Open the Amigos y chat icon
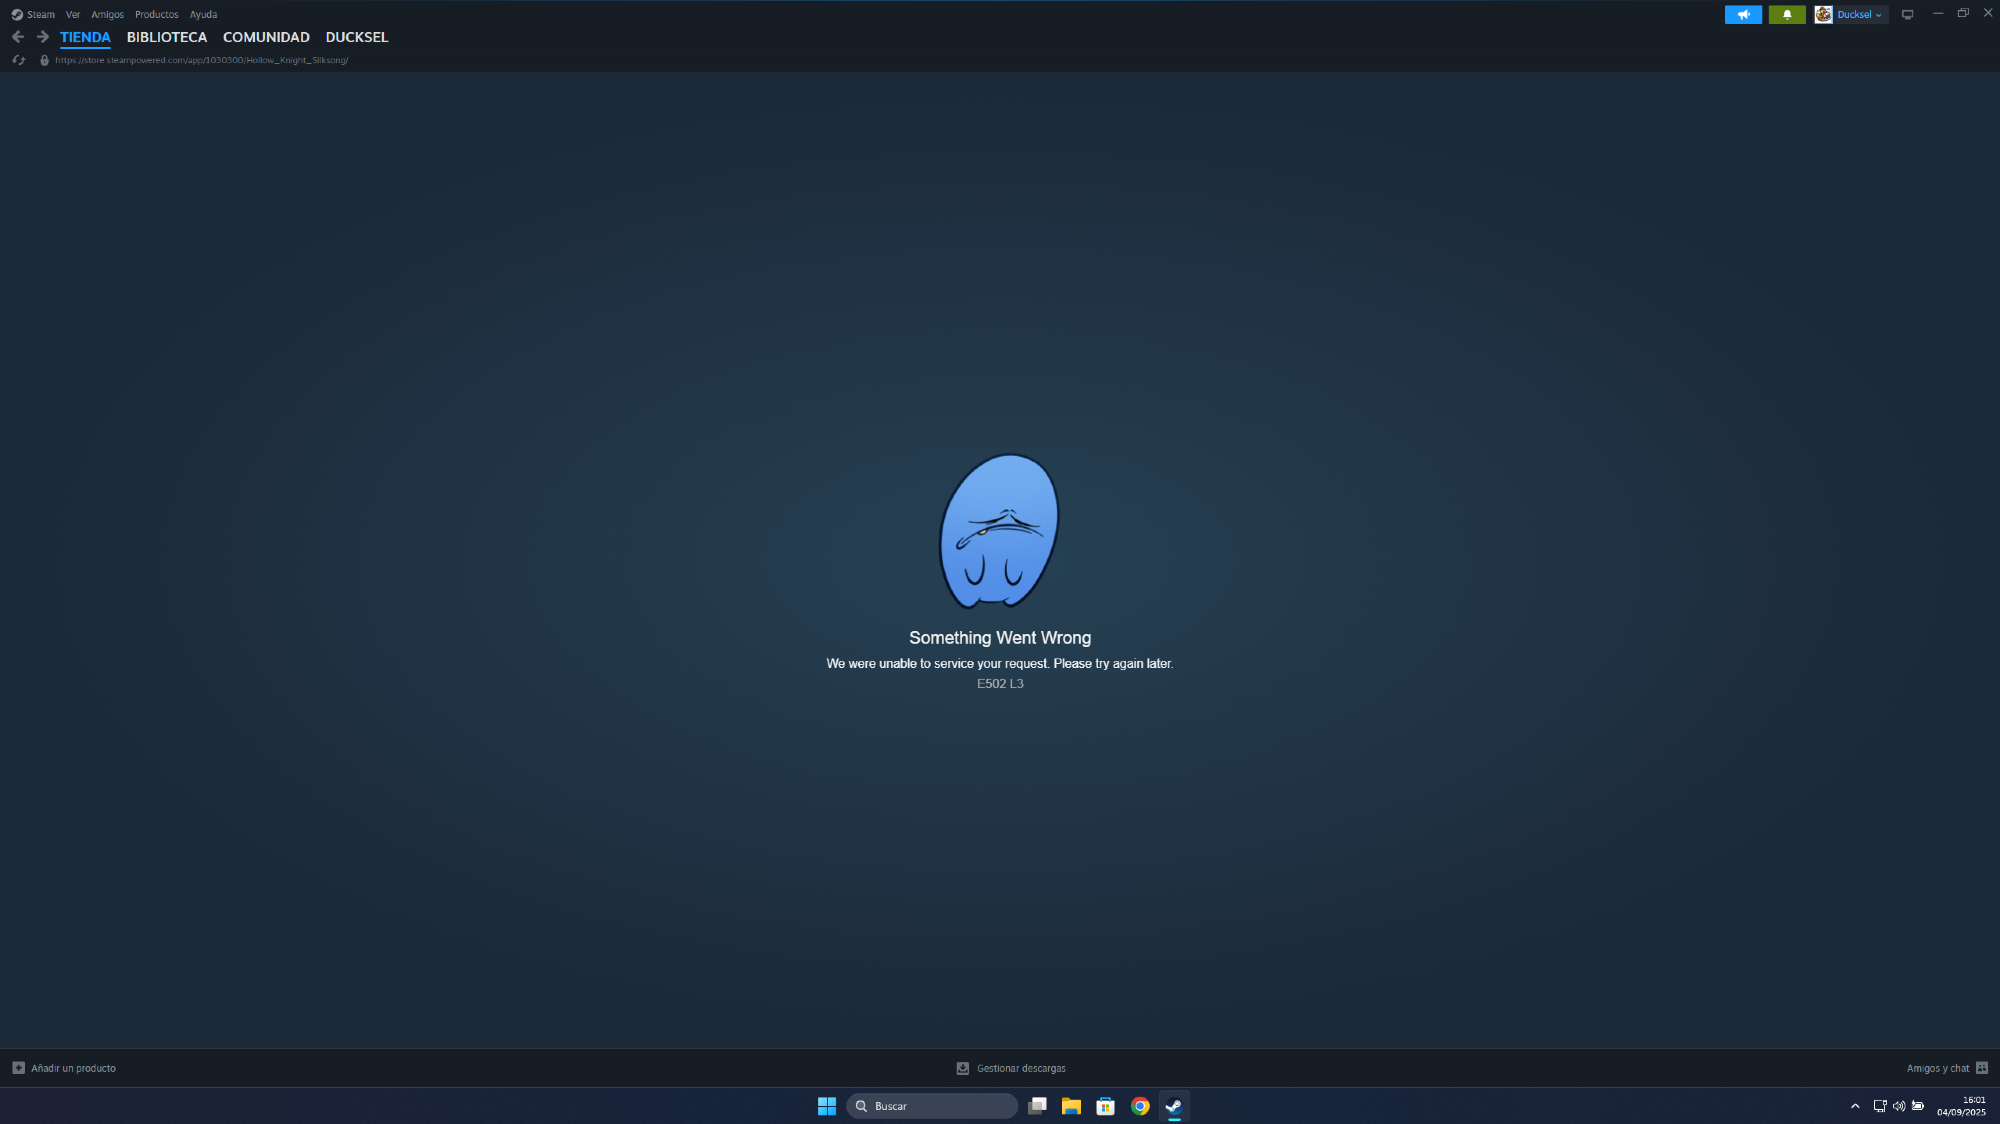The height and width of the screenshot is (1124, 2000). click(1982, 1068)
